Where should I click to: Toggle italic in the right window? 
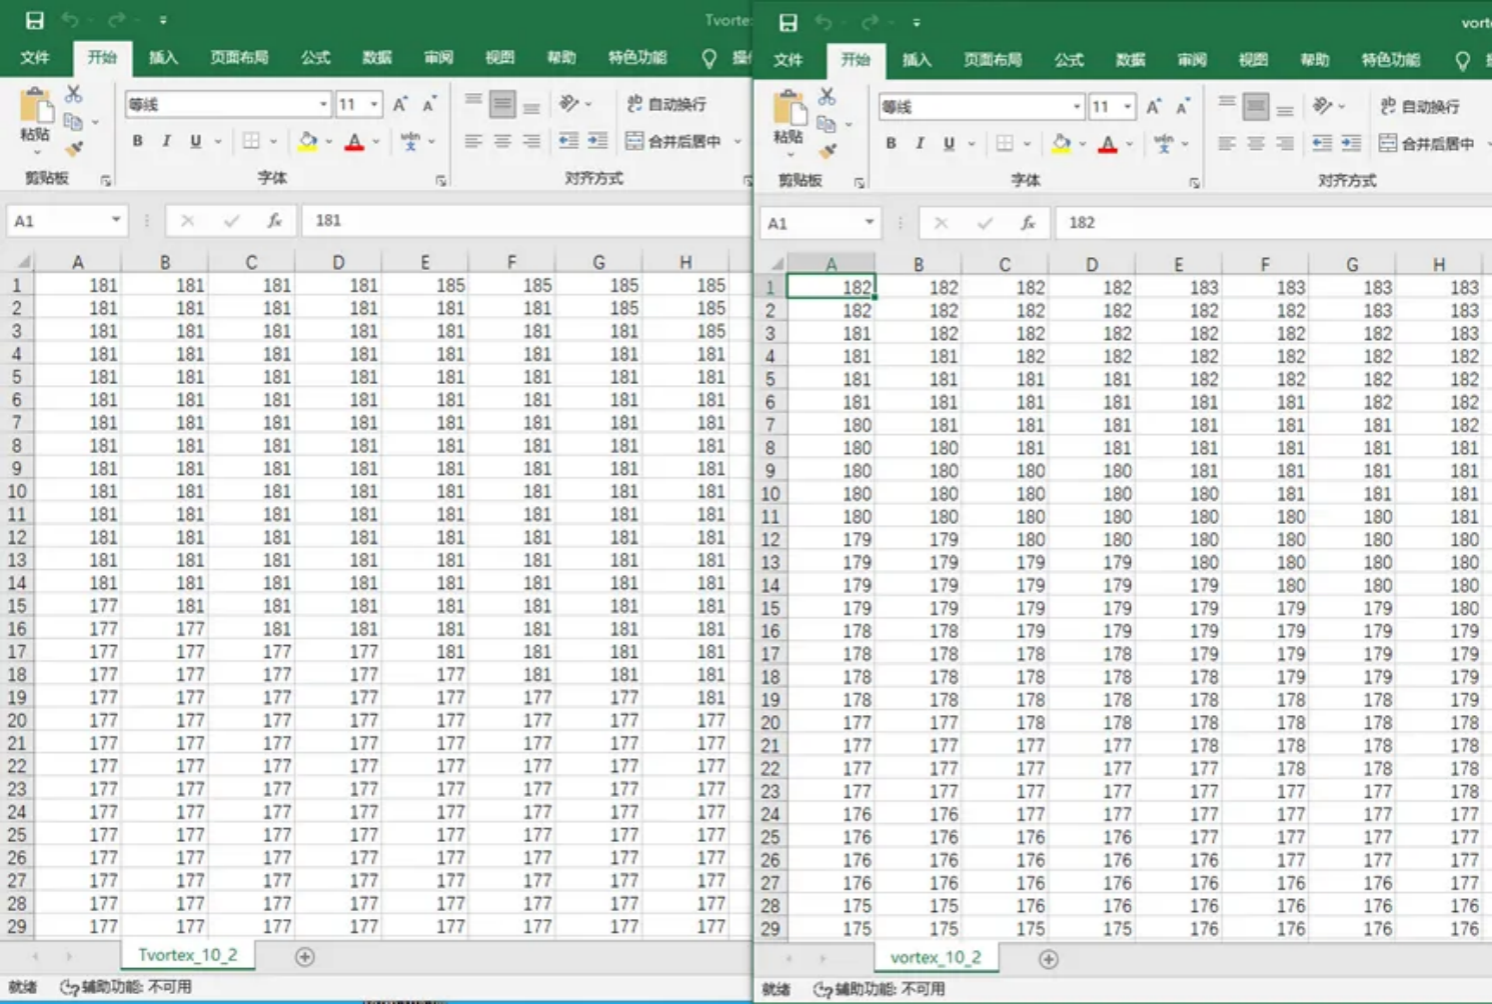(x=919, y=144)
